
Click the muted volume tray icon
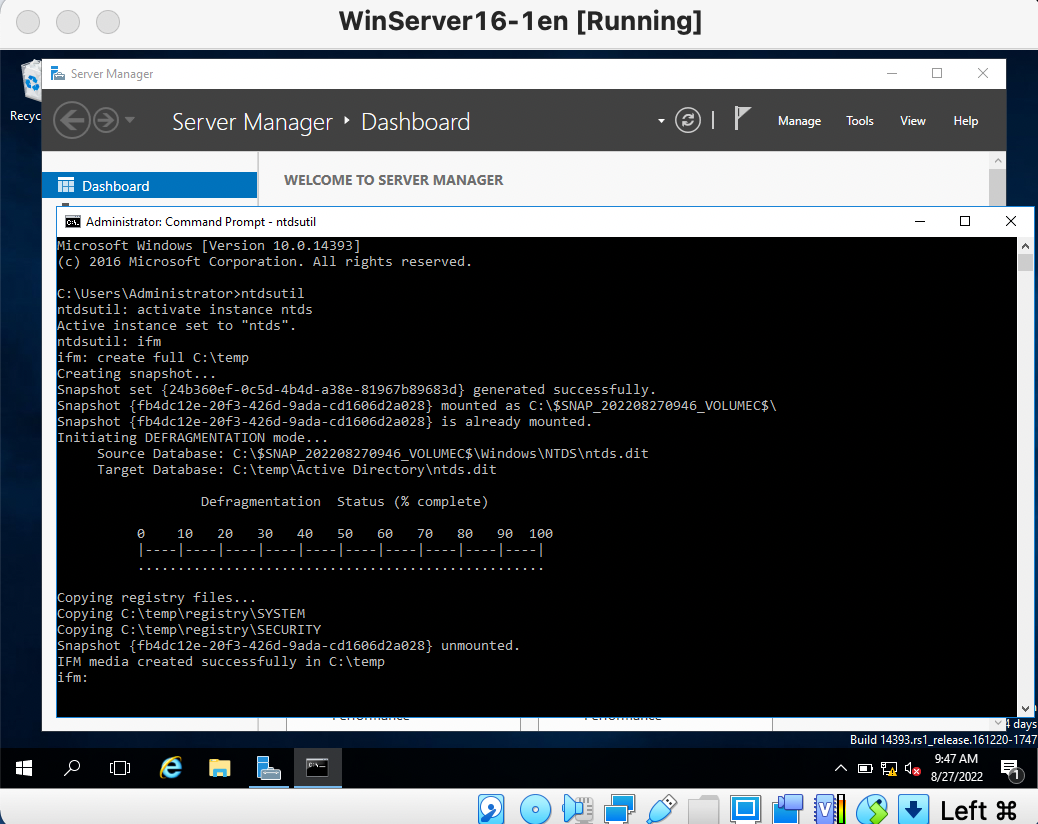[x=912, y=769]
